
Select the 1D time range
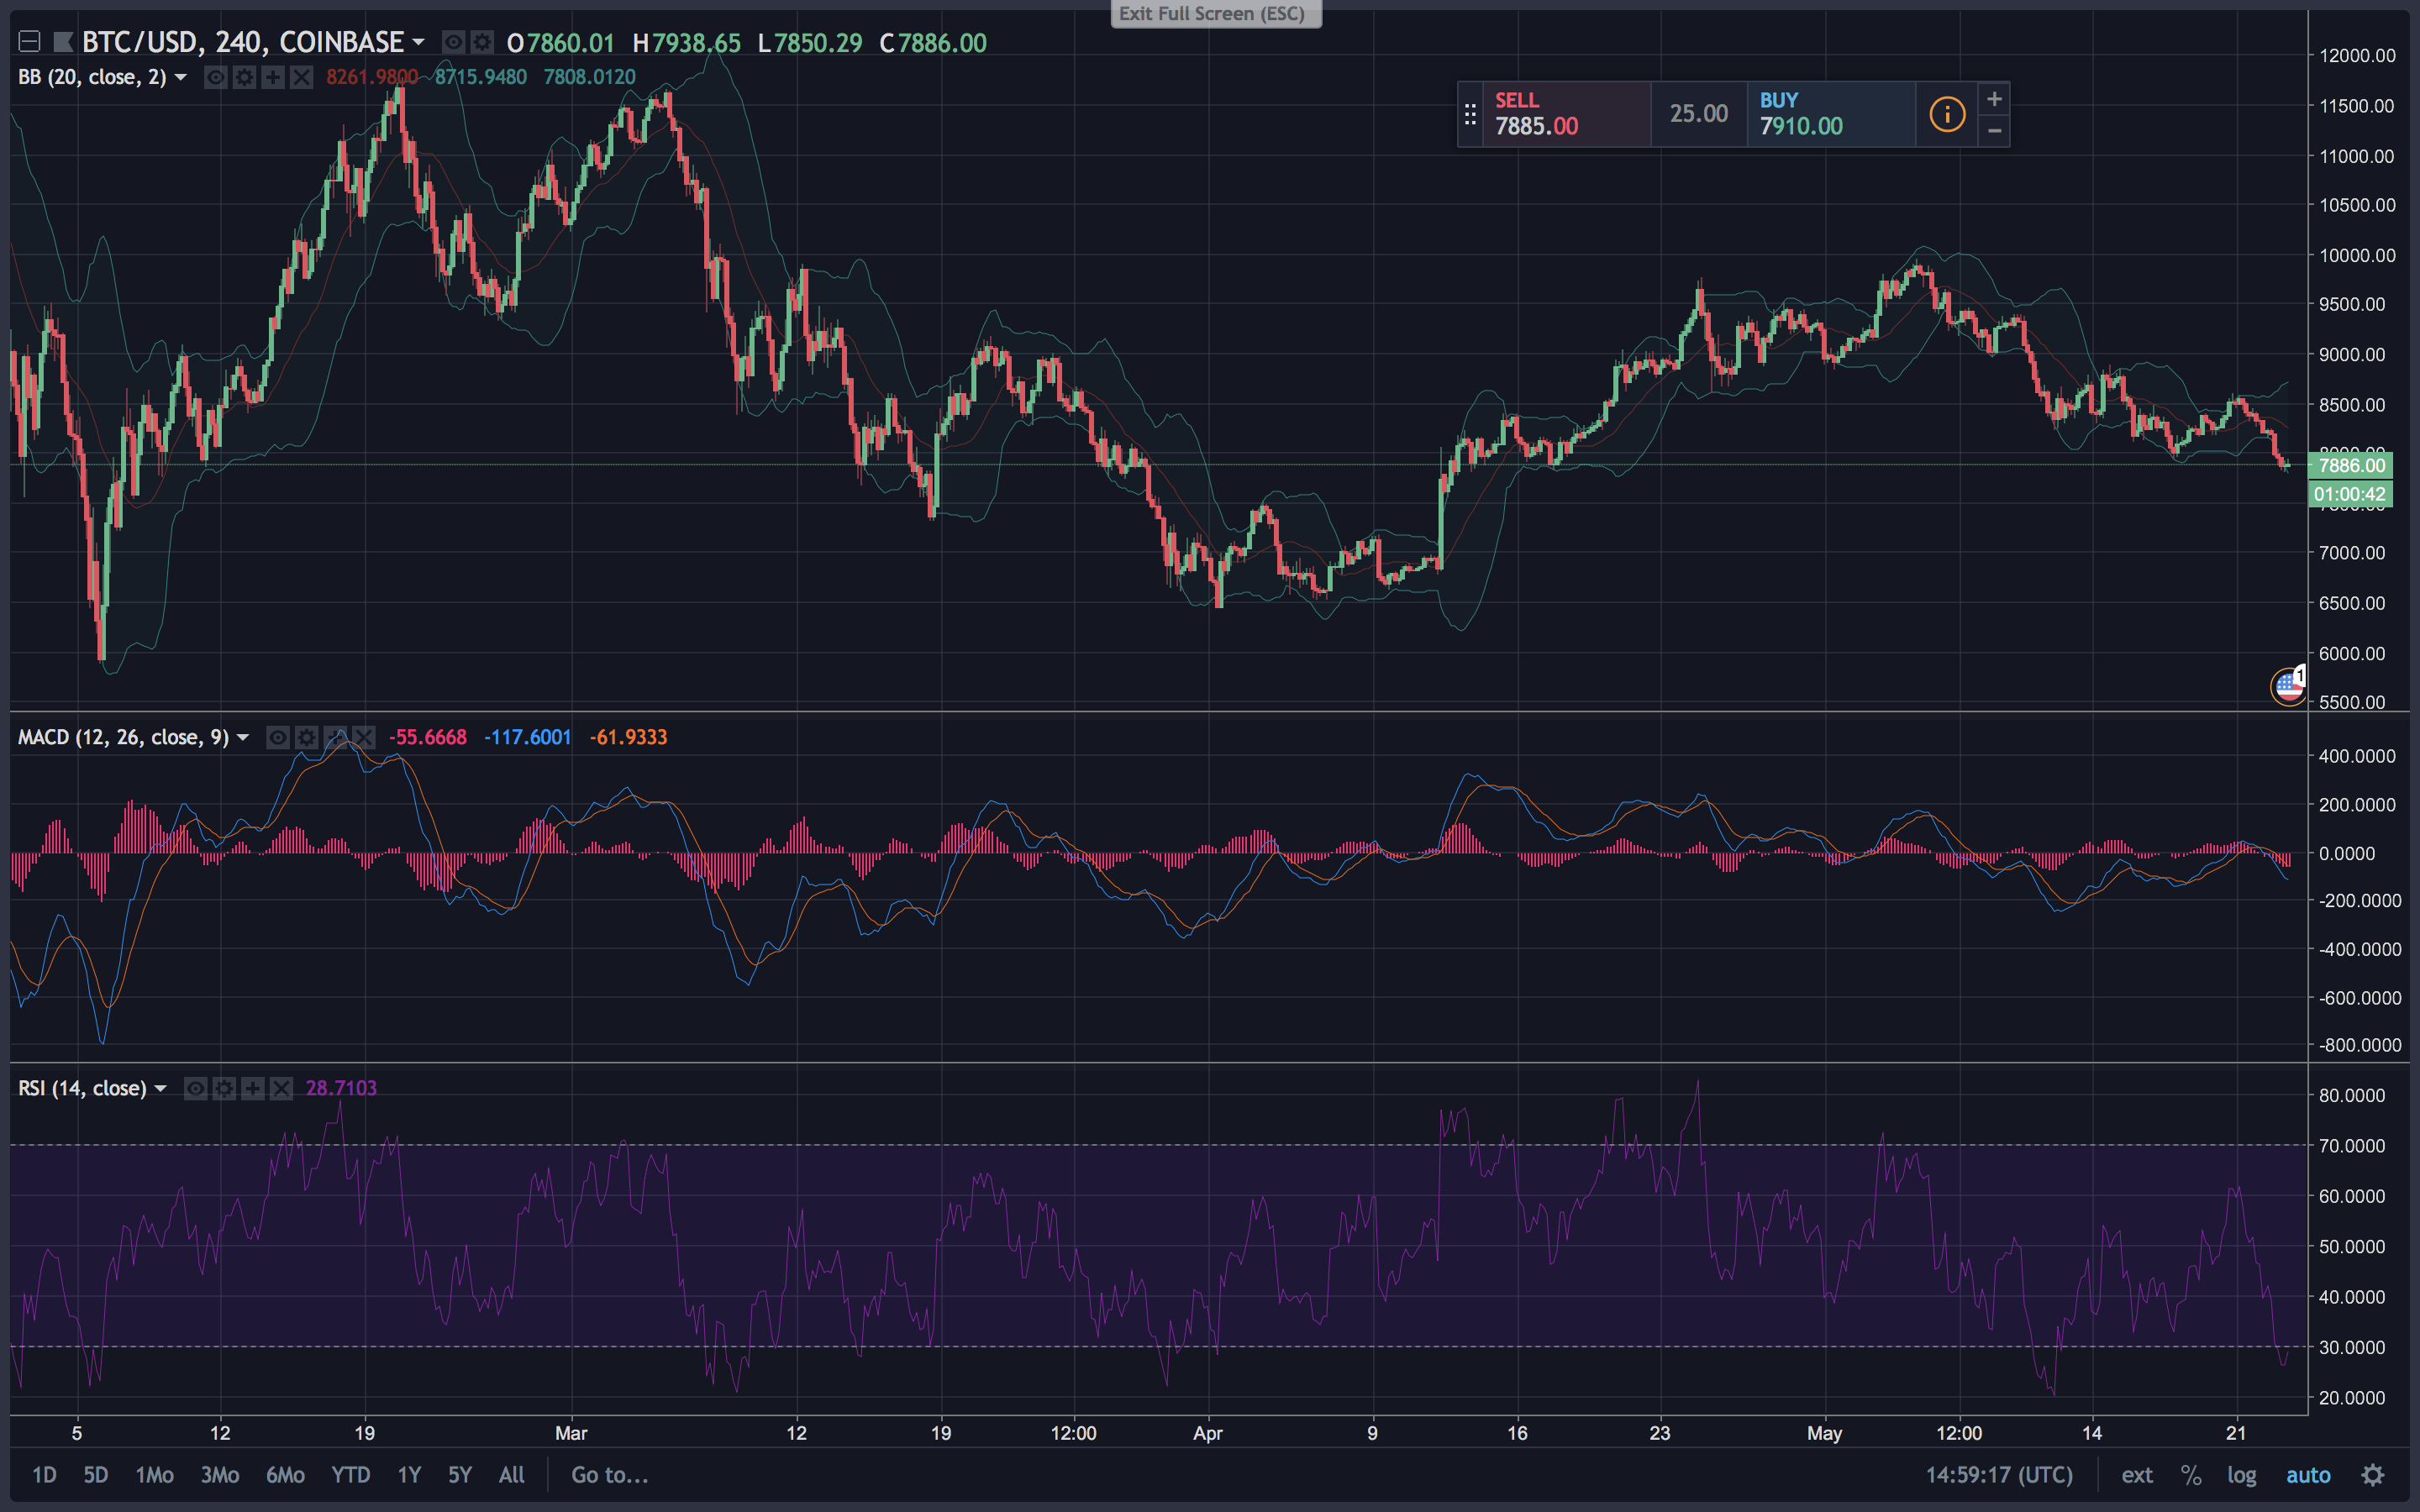point(44,1475)
